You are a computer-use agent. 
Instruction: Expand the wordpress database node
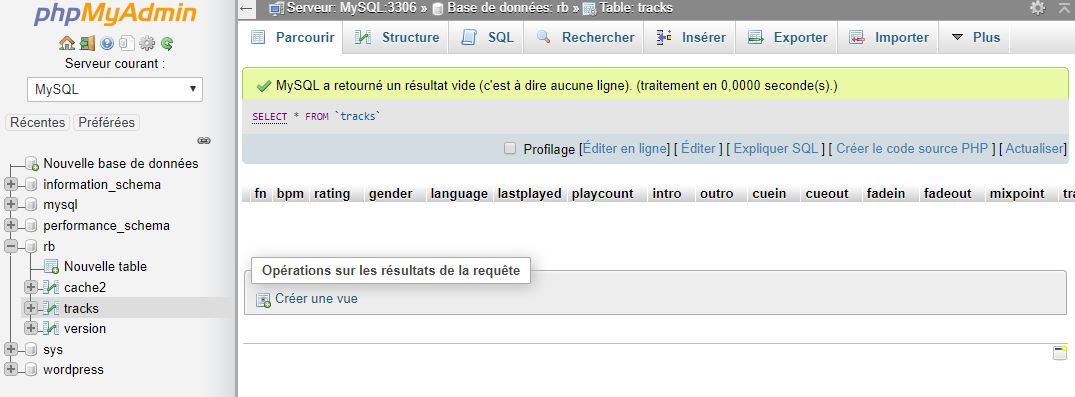[x=11, y=370]
